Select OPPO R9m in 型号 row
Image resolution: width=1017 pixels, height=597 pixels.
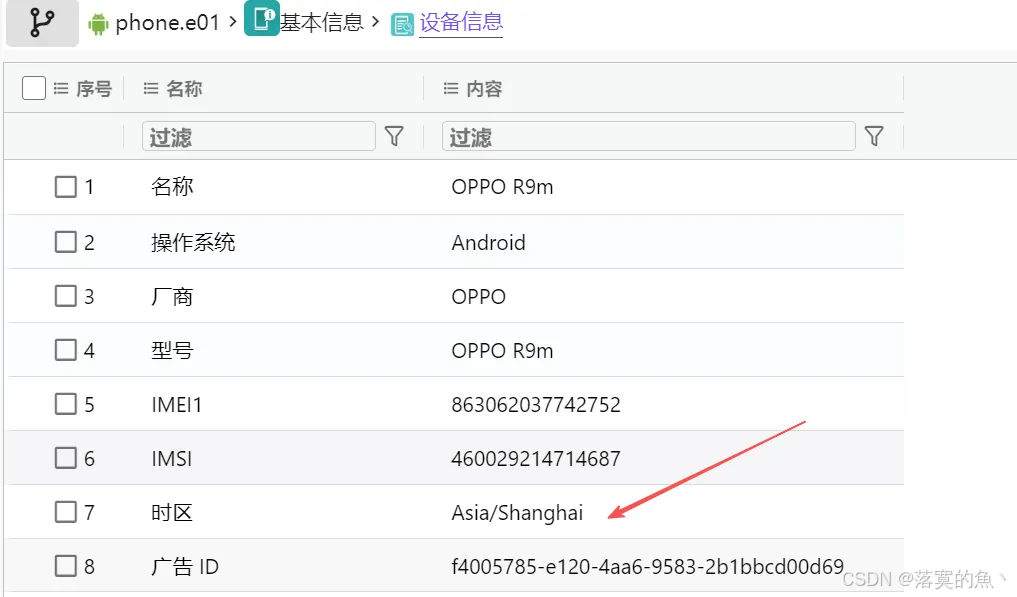coord(502,351)
